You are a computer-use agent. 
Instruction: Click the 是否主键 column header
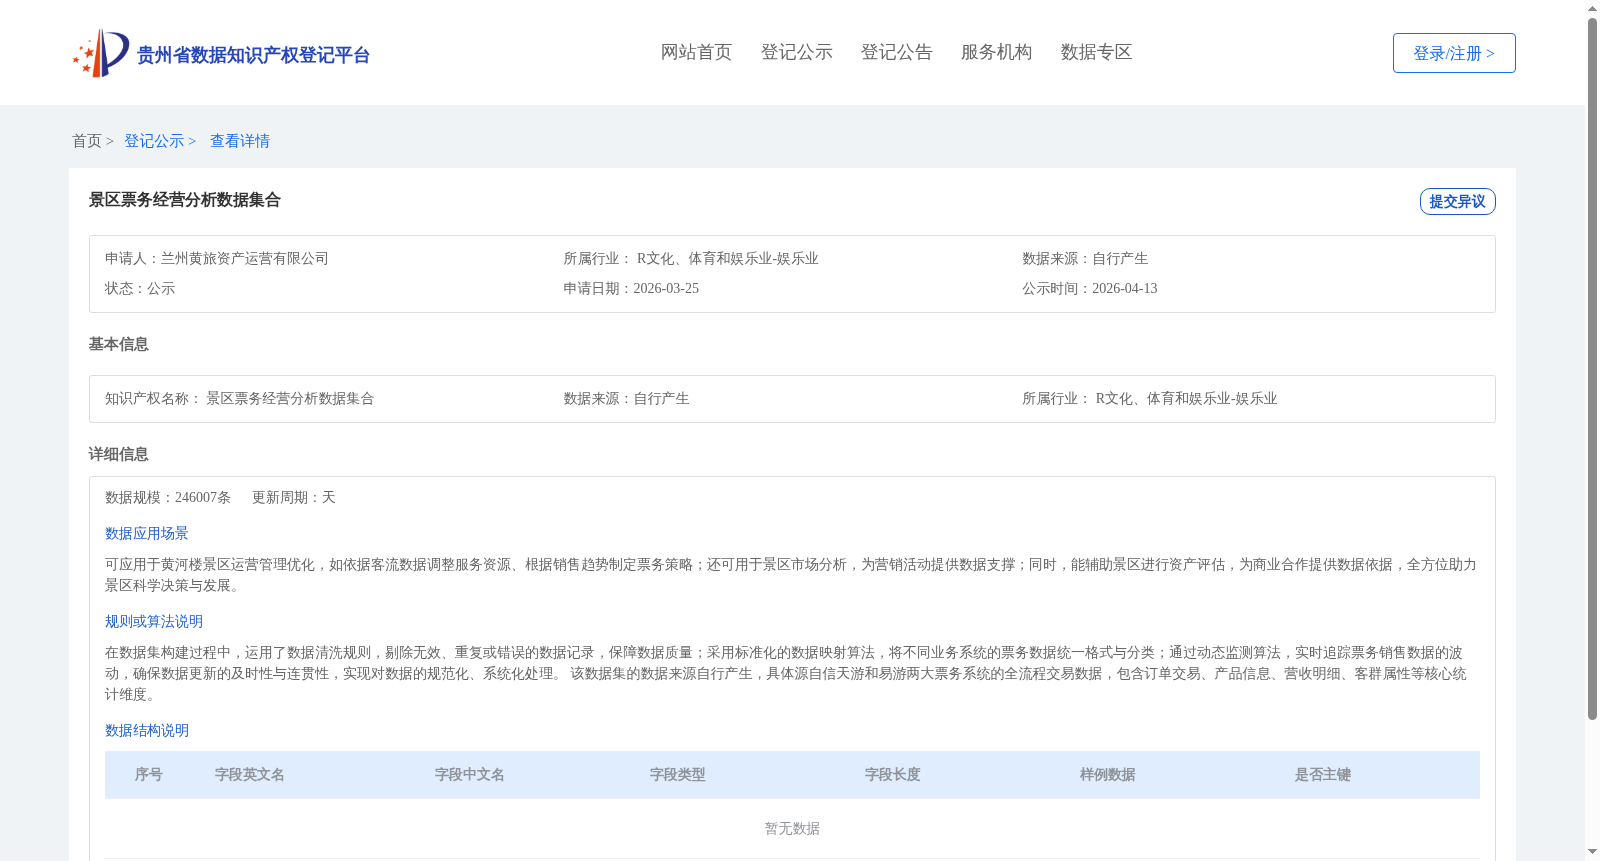(x=1323, y=774)
